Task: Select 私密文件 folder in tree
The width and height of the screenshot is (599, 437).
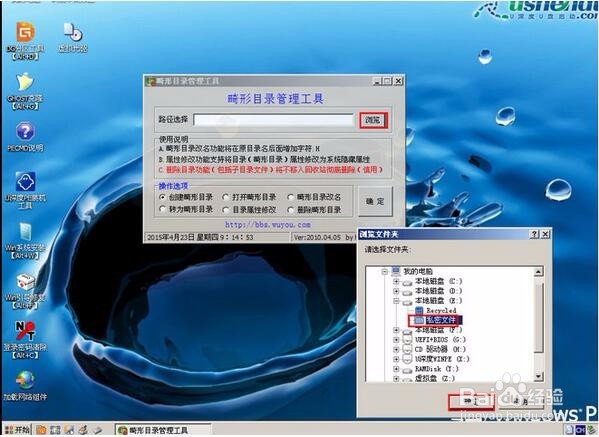Action: [x=441, y=320]
